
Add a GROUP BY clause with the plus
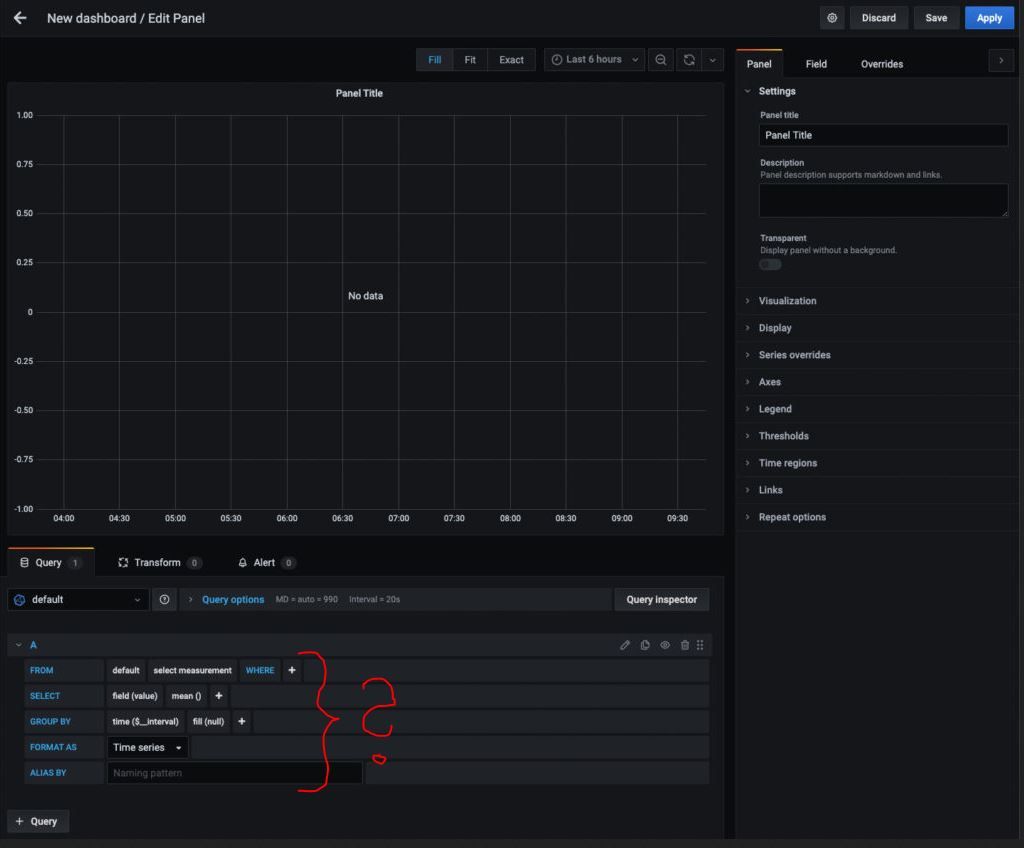click(x=242, y=721)
